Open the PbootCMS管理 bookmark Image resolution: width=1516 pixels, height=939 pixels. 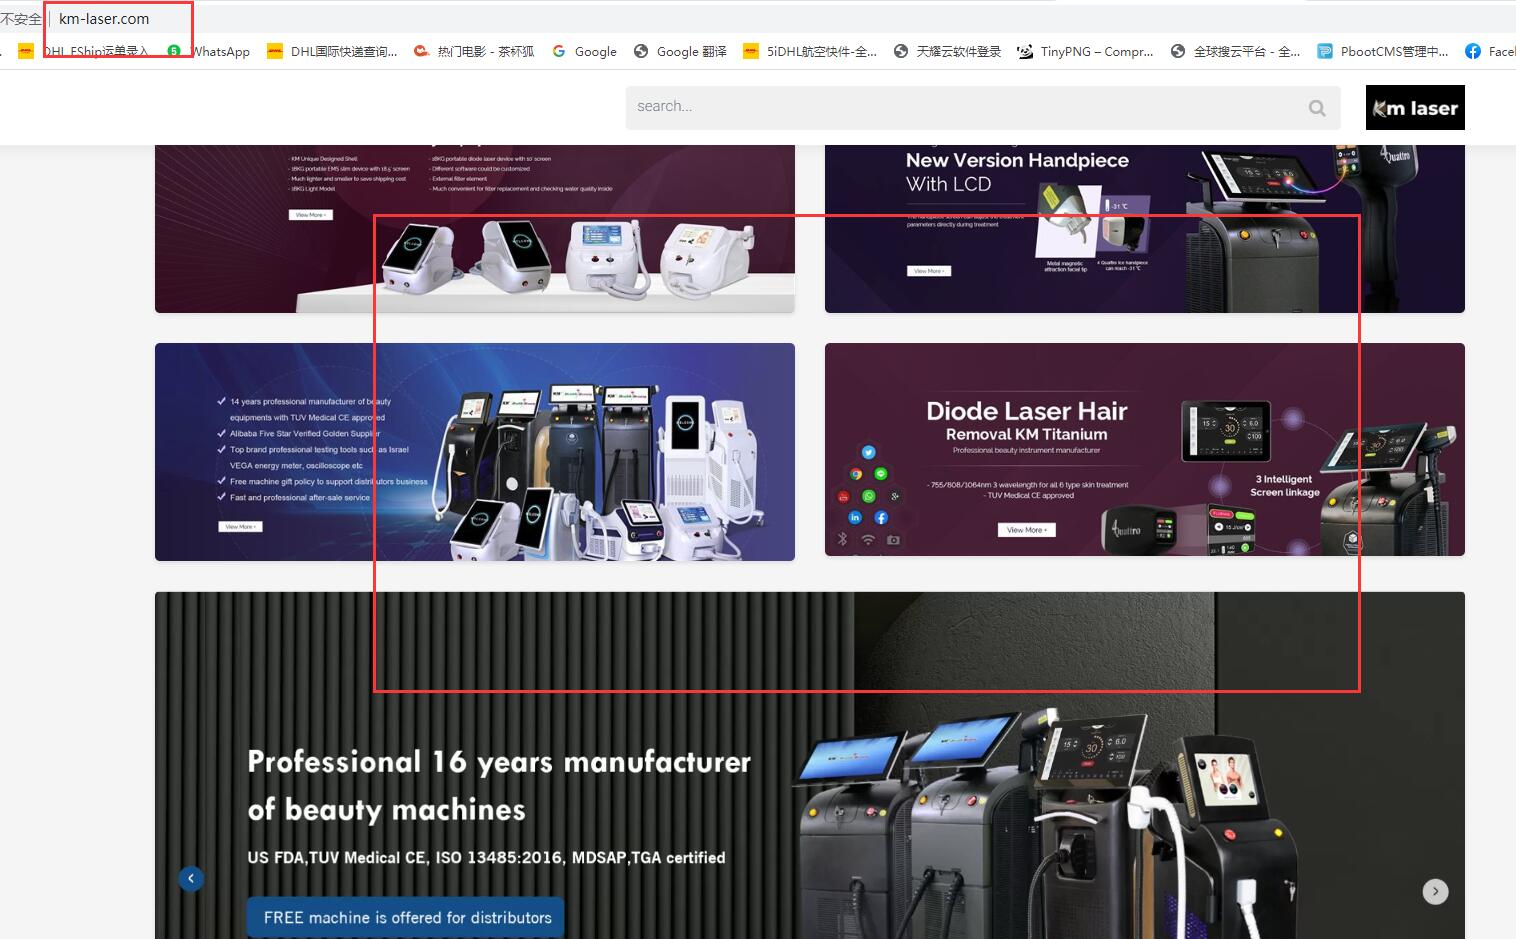(x=1382, y=51)
